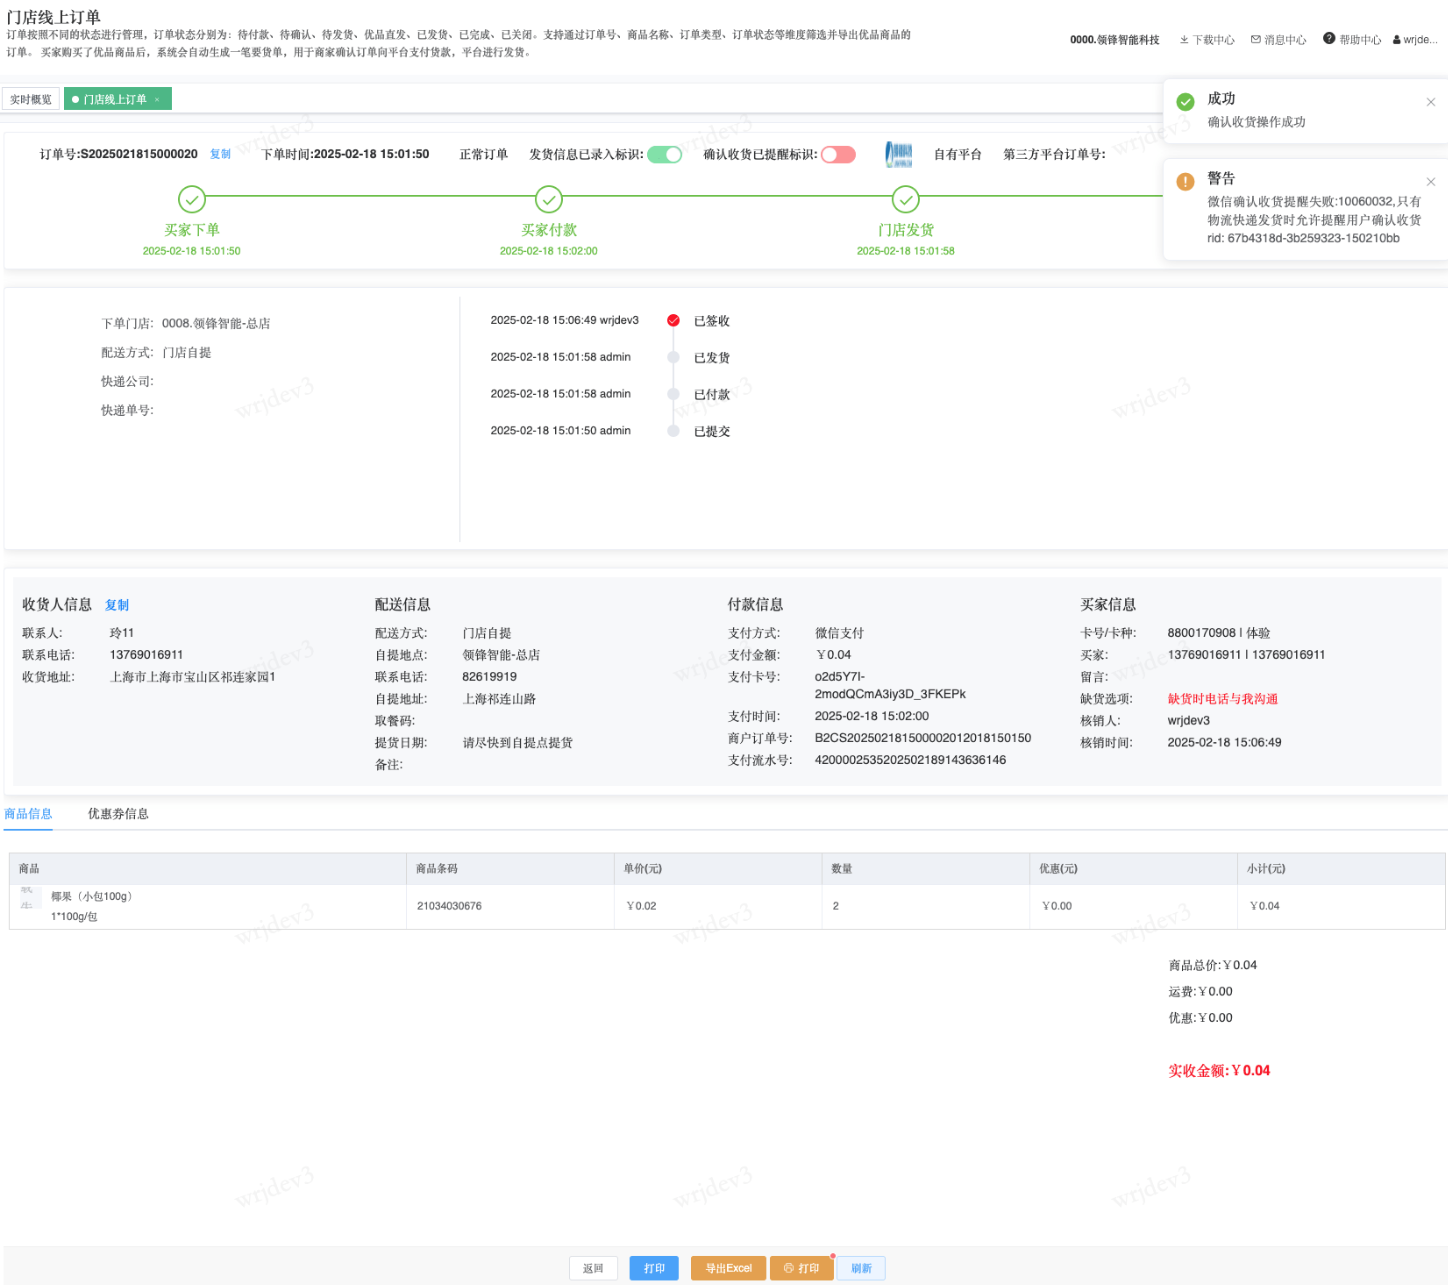Click the 返回 back button
This screenshot has width=1448, height=1285.
pos(593,1268)
